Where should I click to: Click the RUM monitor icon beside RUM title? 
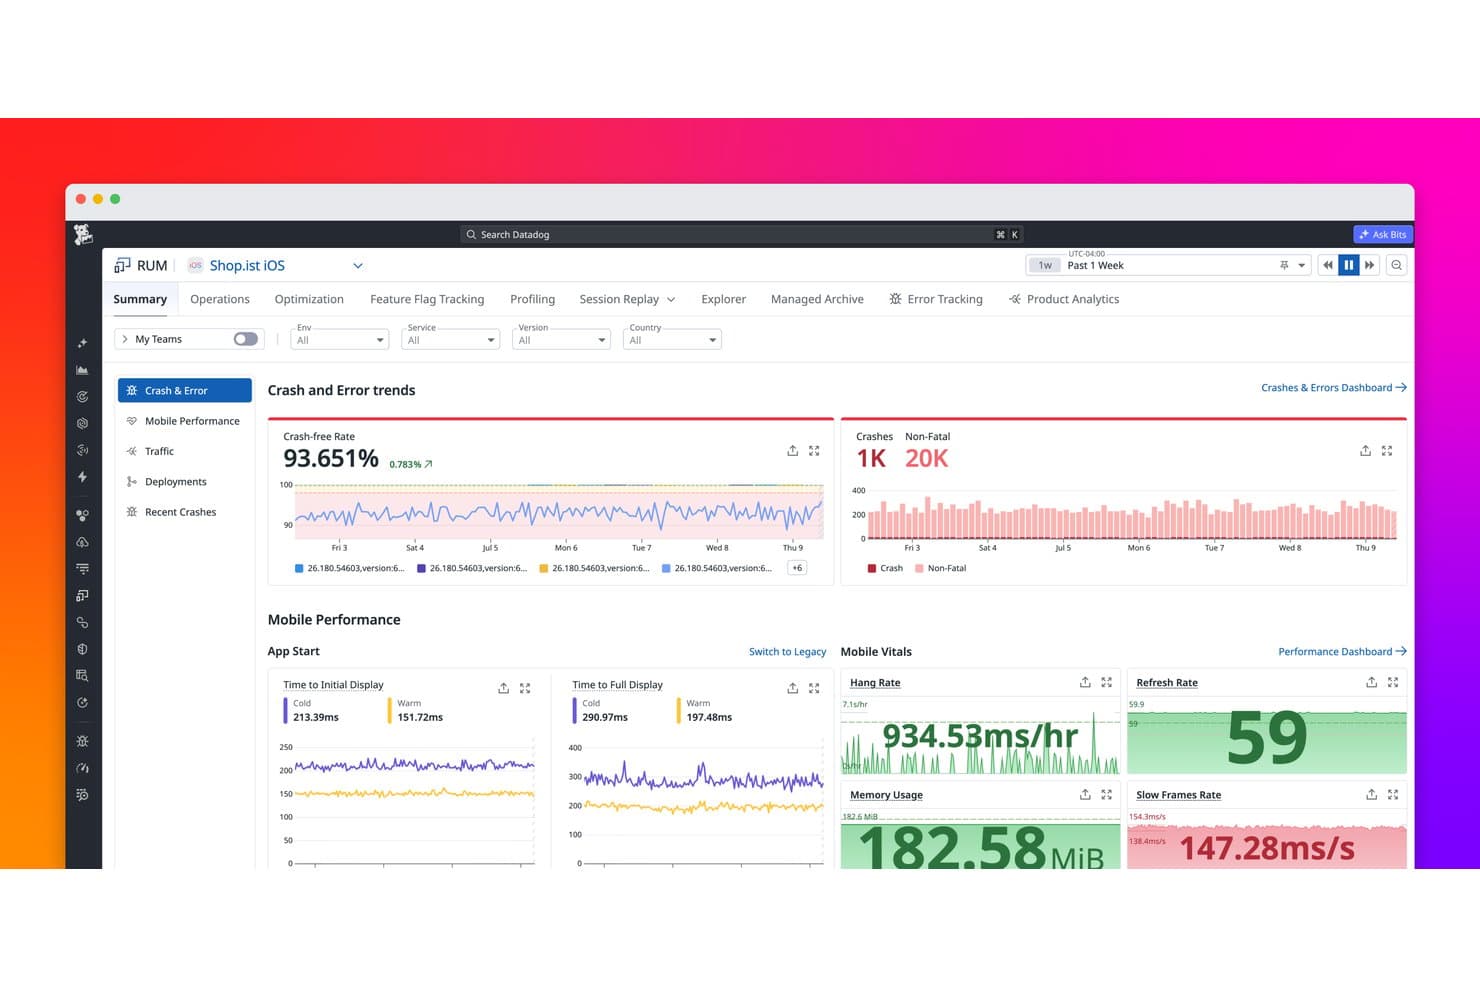tap(122, 265)
